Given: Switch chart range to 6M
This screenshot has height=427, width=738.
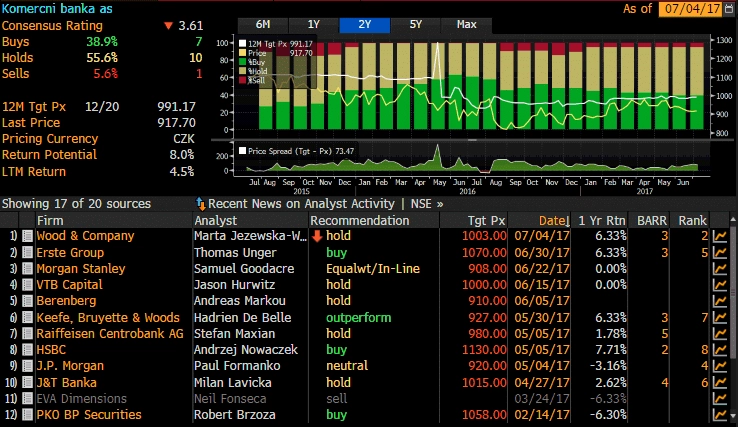Looking at the screenshot, I should 263,25.
